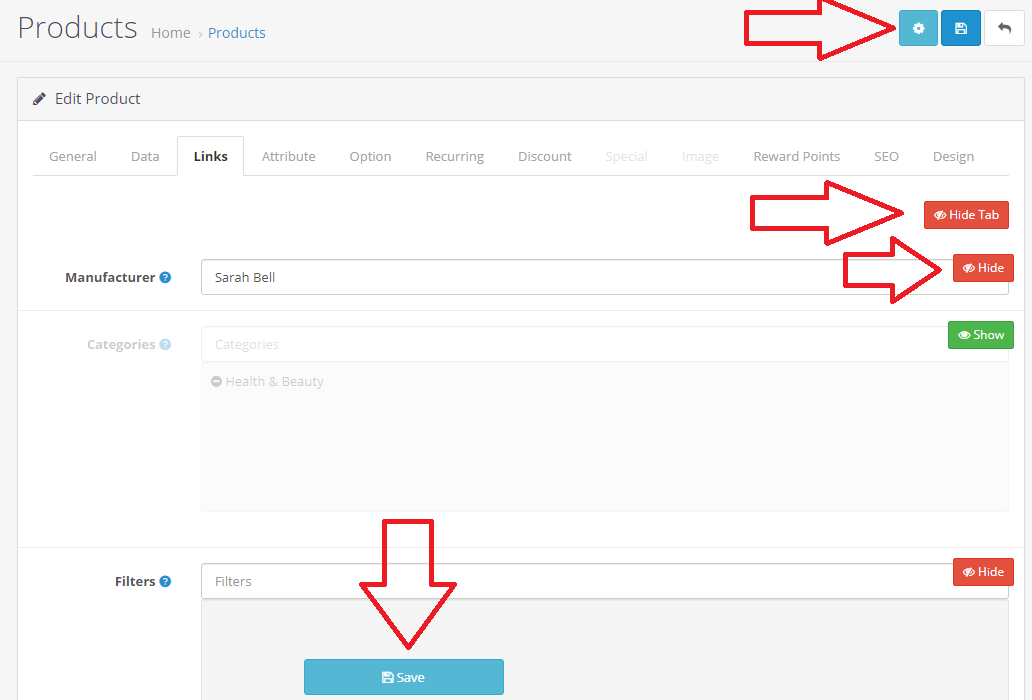Click the Filters field label

135,582
